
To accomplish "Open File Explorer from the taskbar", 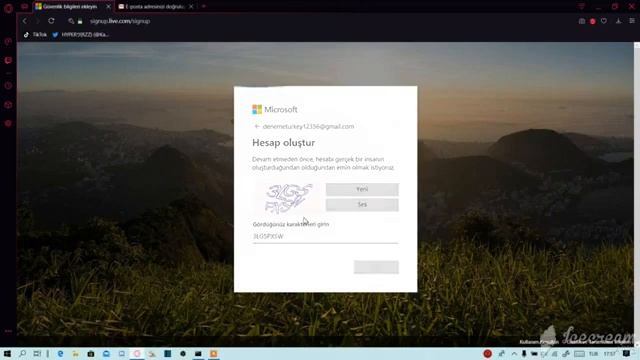I will (76, 353).
